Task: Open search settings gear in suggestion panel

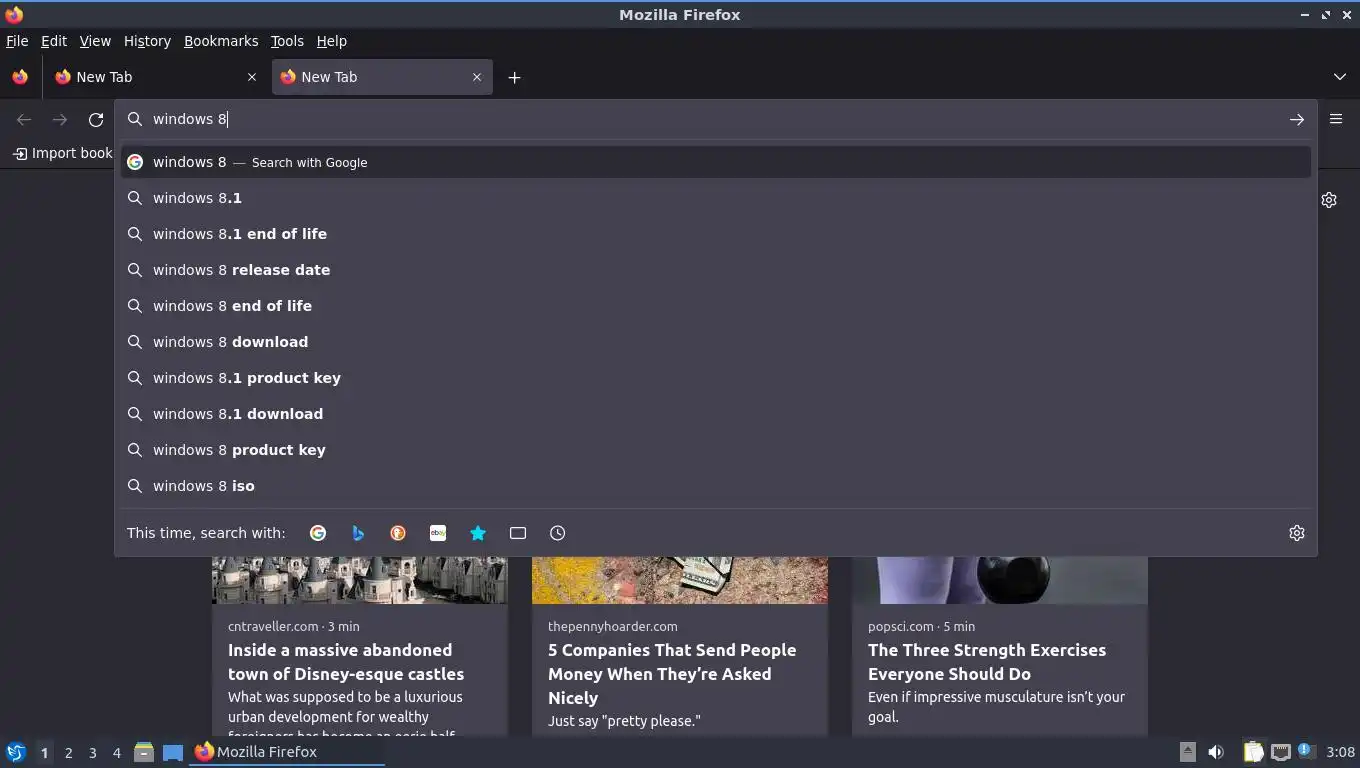Action: tap(1297, 533)
